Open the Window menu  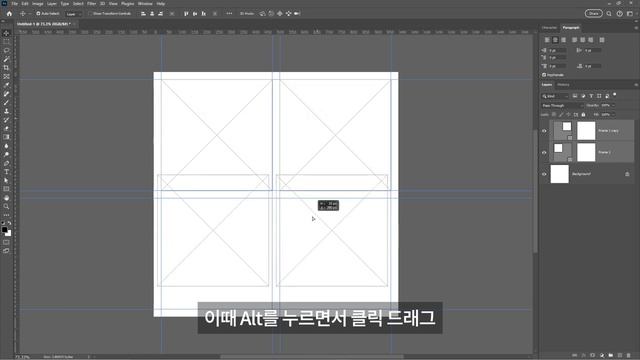click(x=145, y=4)
